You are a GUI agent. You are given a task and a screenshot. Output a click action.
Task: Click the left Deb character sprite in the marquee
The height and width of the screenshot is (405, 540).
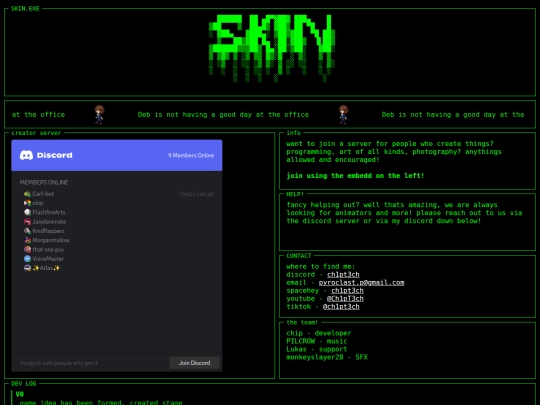[x=99, y=115]
